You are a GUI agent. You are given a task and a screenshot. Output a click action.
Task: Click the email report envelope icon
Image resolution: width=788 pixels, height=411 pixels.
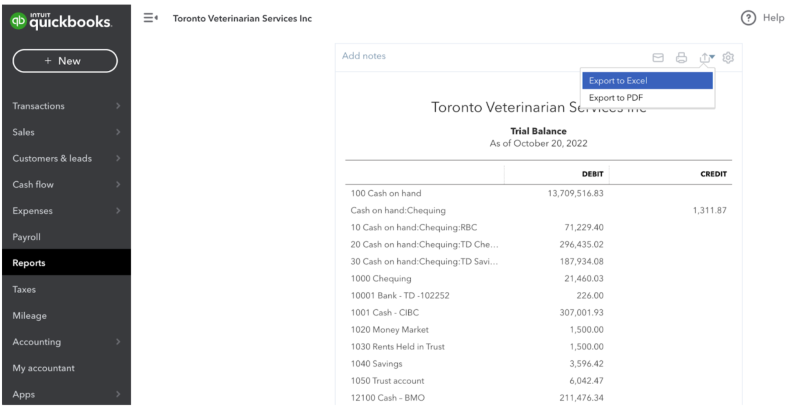(x=659, y=59)
